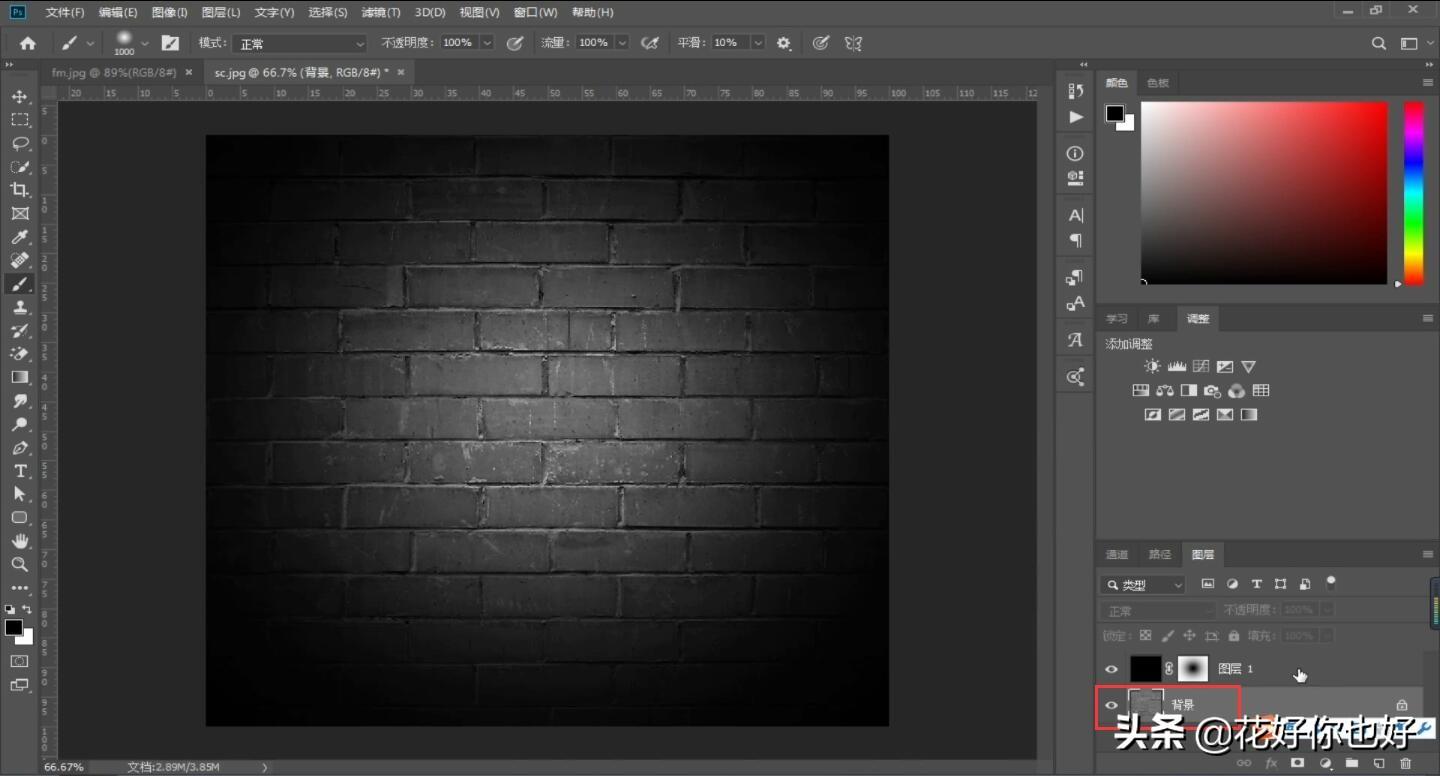Select the Lasso tool
This screenshot has height=776, width=1440.
tap(19, 143)
